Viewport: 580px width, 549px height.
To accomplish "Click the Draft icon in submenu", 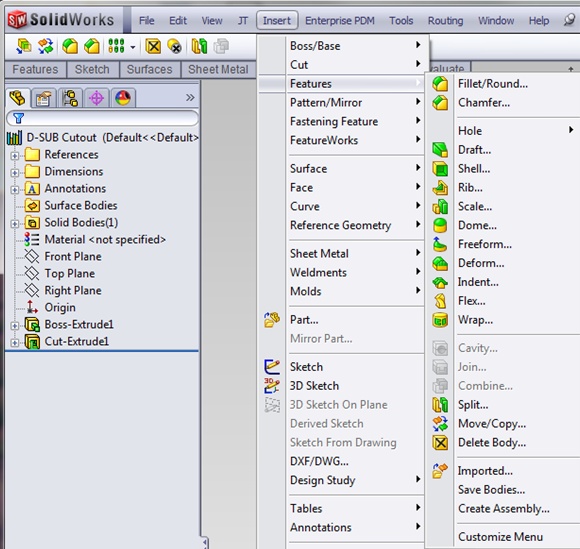I will point(440,150).
